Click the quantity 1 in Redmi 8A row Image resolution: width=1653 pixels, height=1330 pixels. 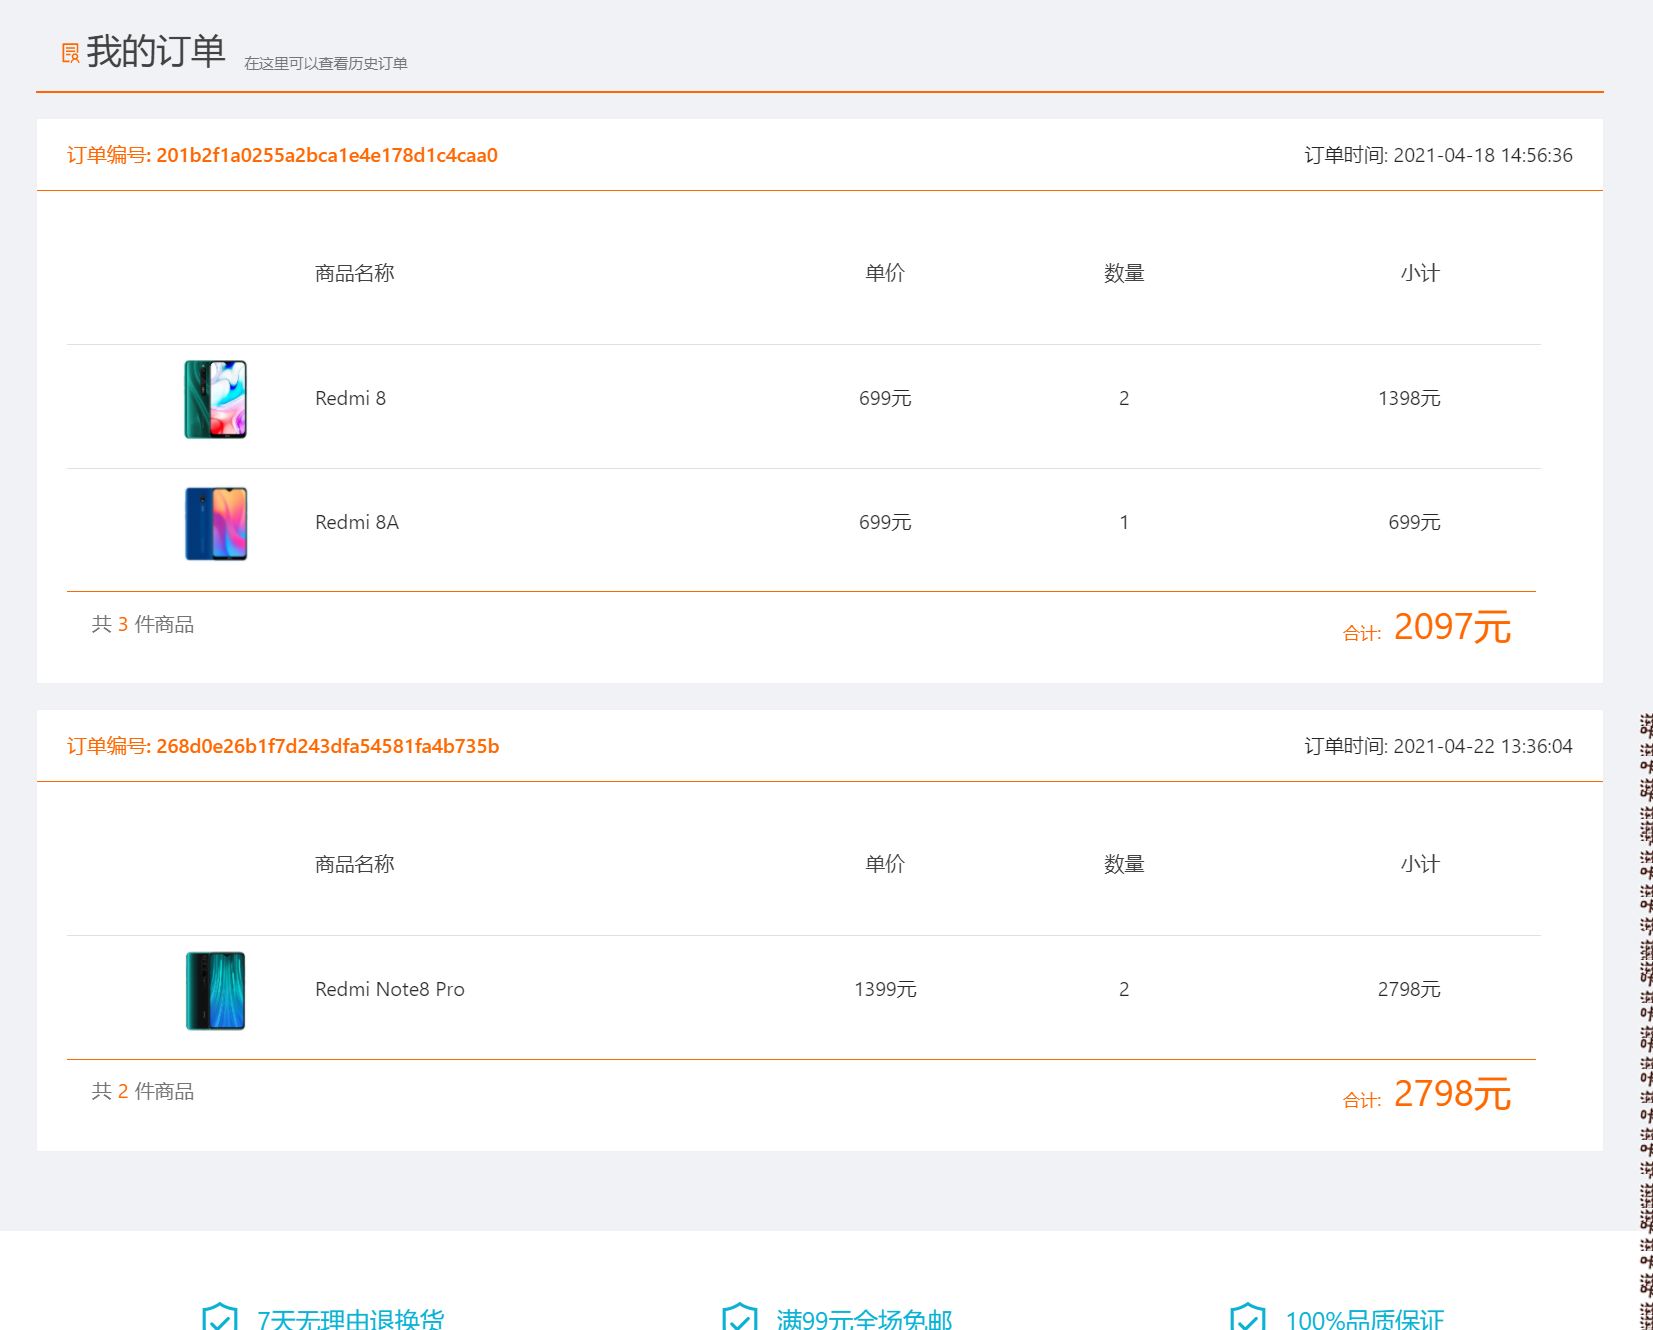coord(1124,522)
